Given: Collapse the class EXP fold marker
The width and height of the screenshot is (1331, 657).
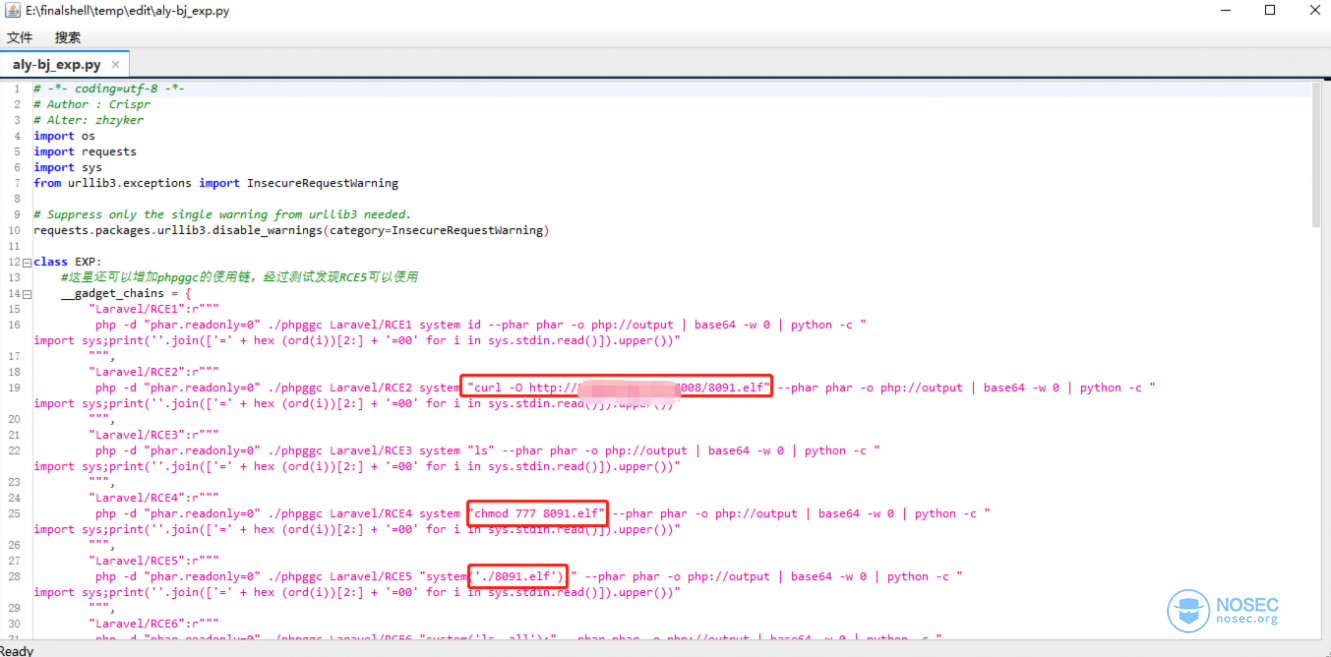Looking at the screenshot, I should pyautogui.click(x=27, y=262).
